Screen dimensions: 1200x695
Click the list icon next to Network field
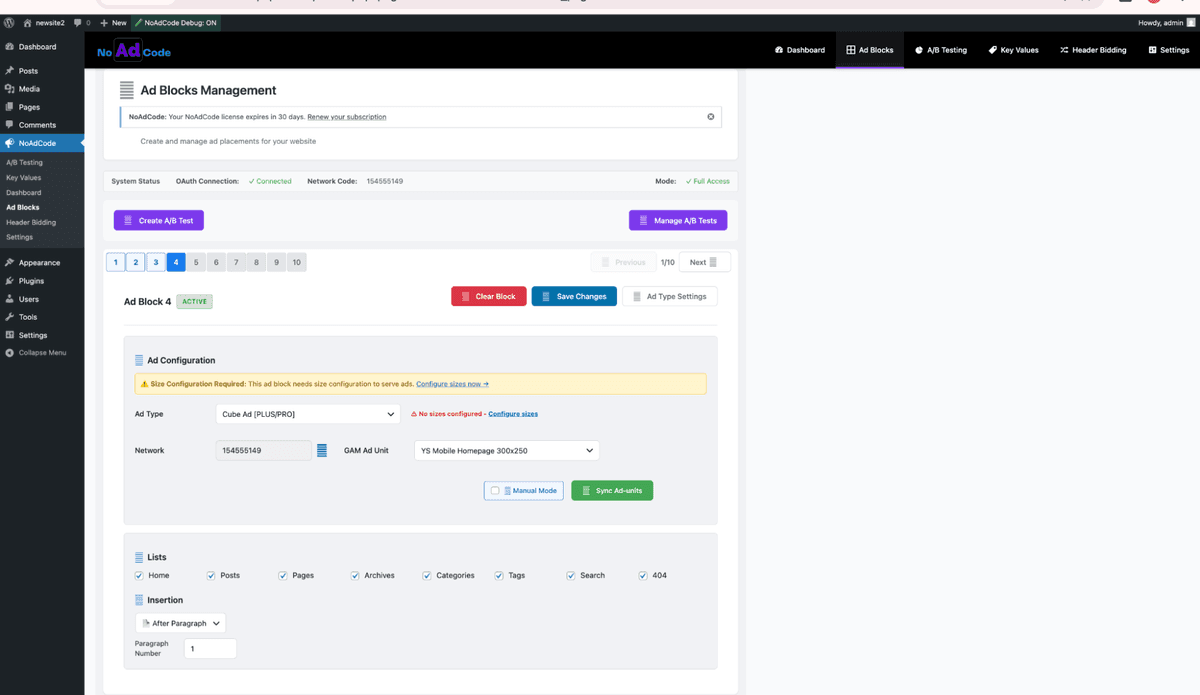[x=323, y=450]
